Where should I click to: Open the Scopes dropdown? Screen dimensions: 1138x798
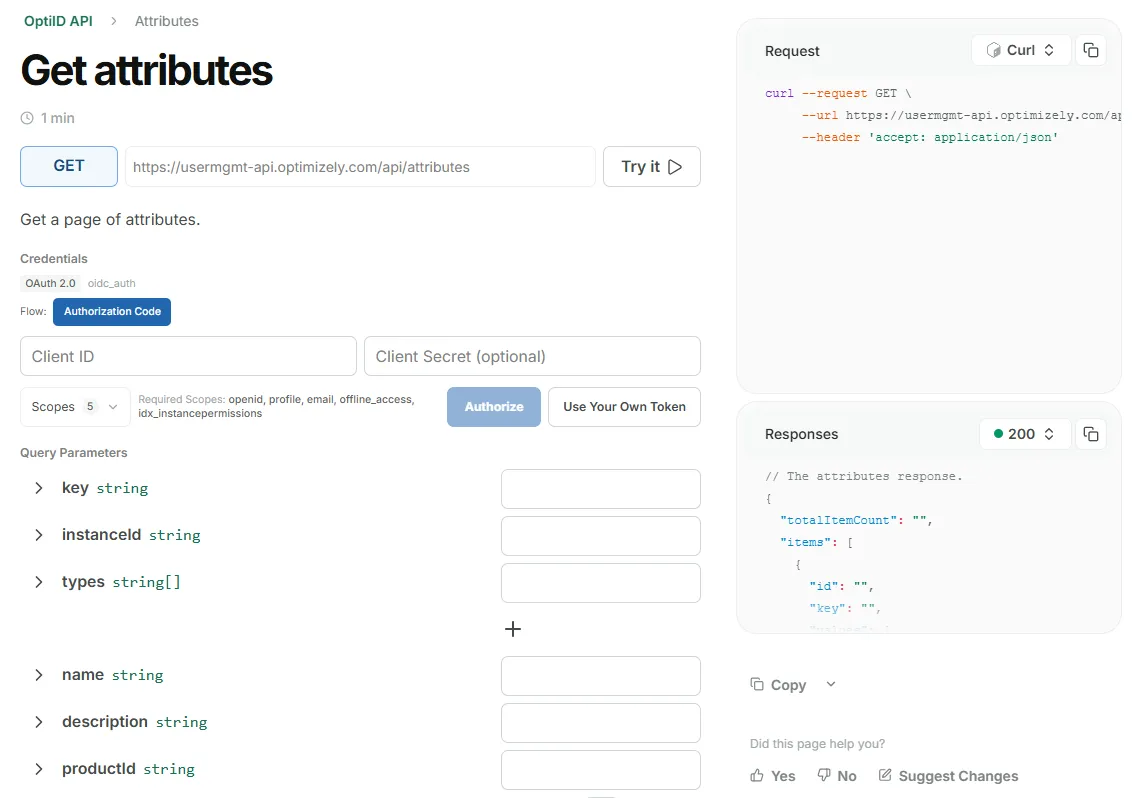click(x=75, y=407)
